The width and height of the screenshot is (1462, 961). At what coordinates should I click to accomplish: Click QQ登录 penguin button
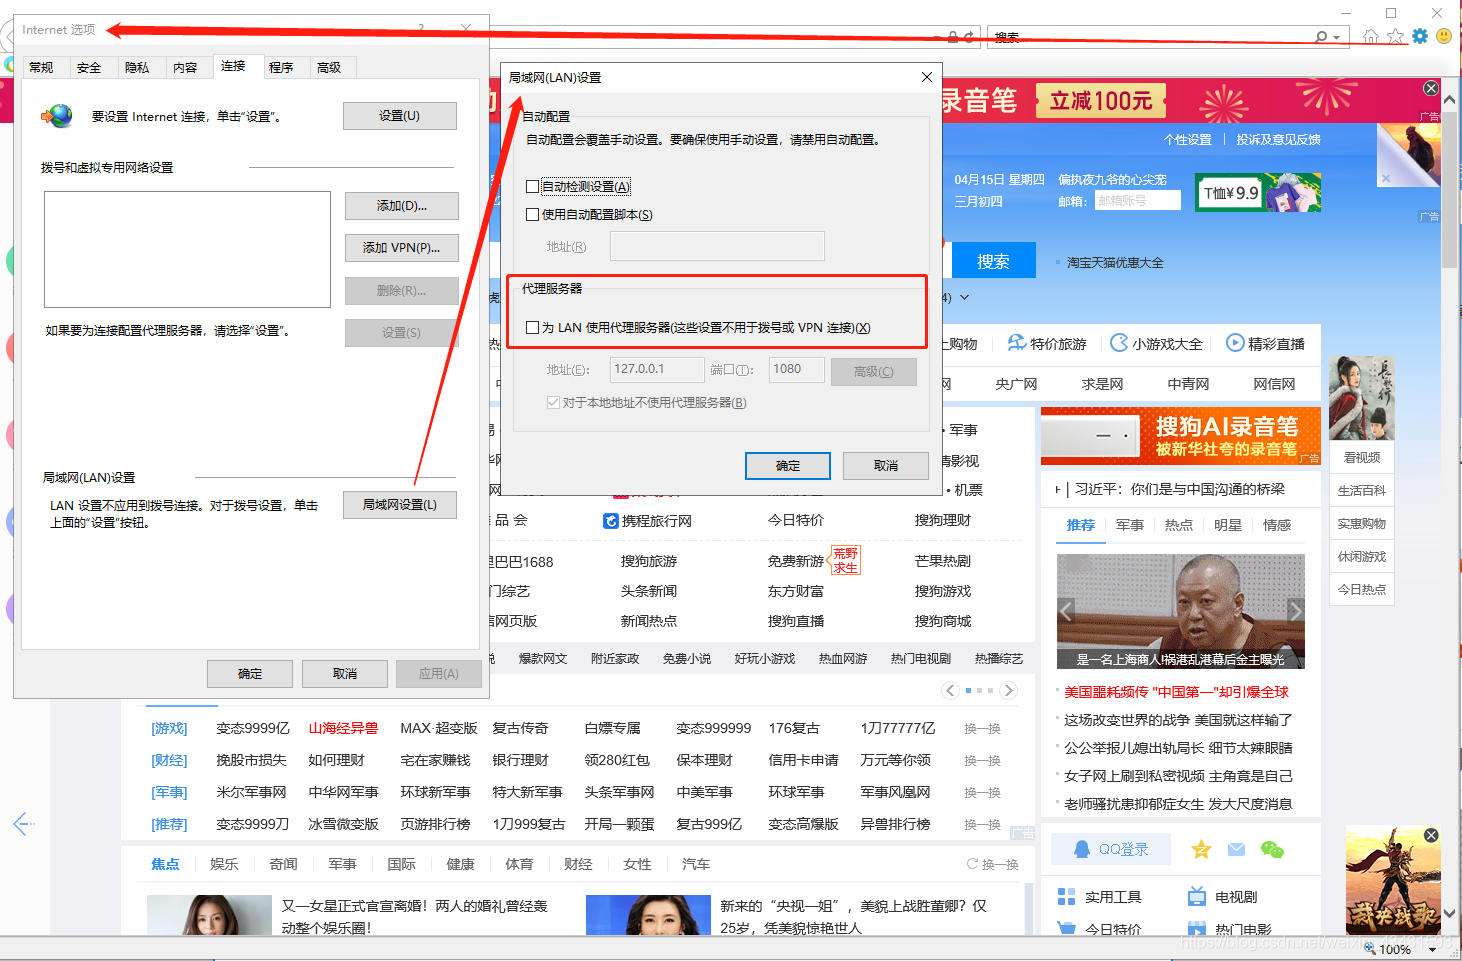point(1110,849)
